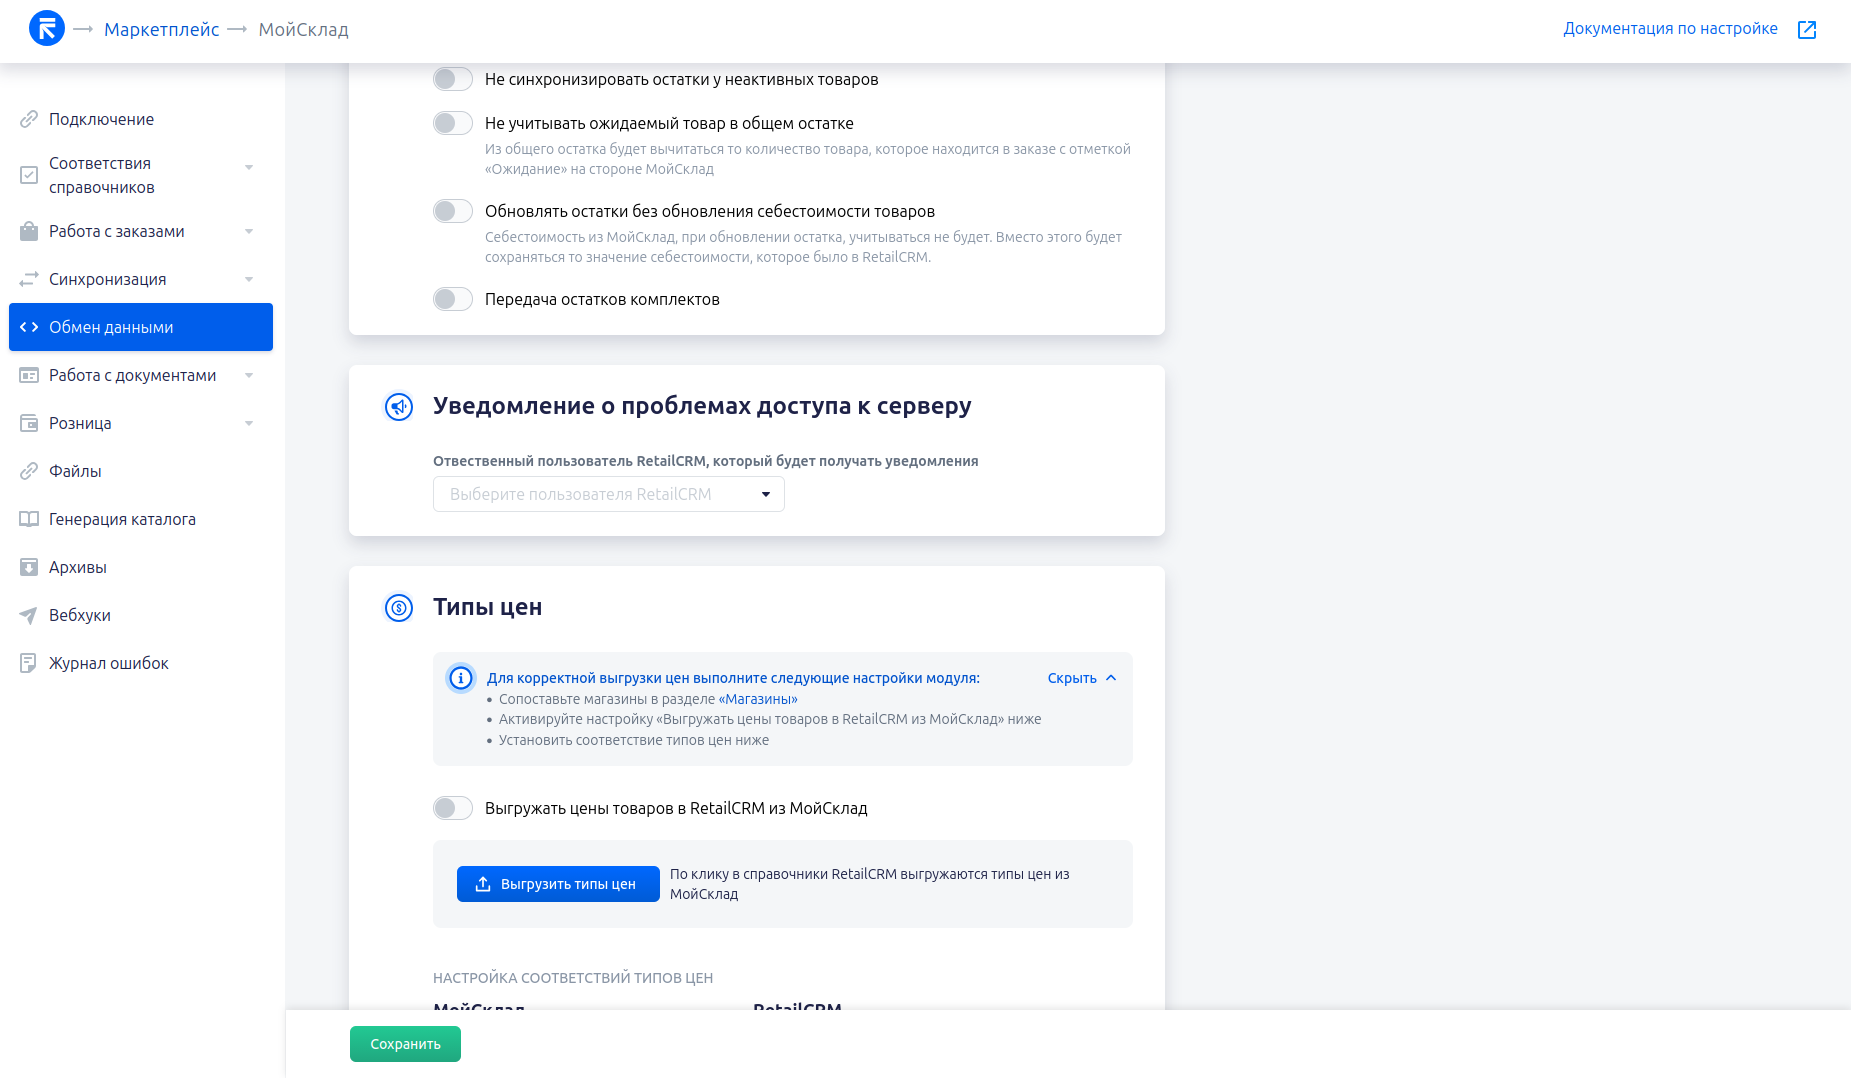This screenshot has height=1078, width=1851.
Task: Click the price types coin icon
Action: coord(399,608)
